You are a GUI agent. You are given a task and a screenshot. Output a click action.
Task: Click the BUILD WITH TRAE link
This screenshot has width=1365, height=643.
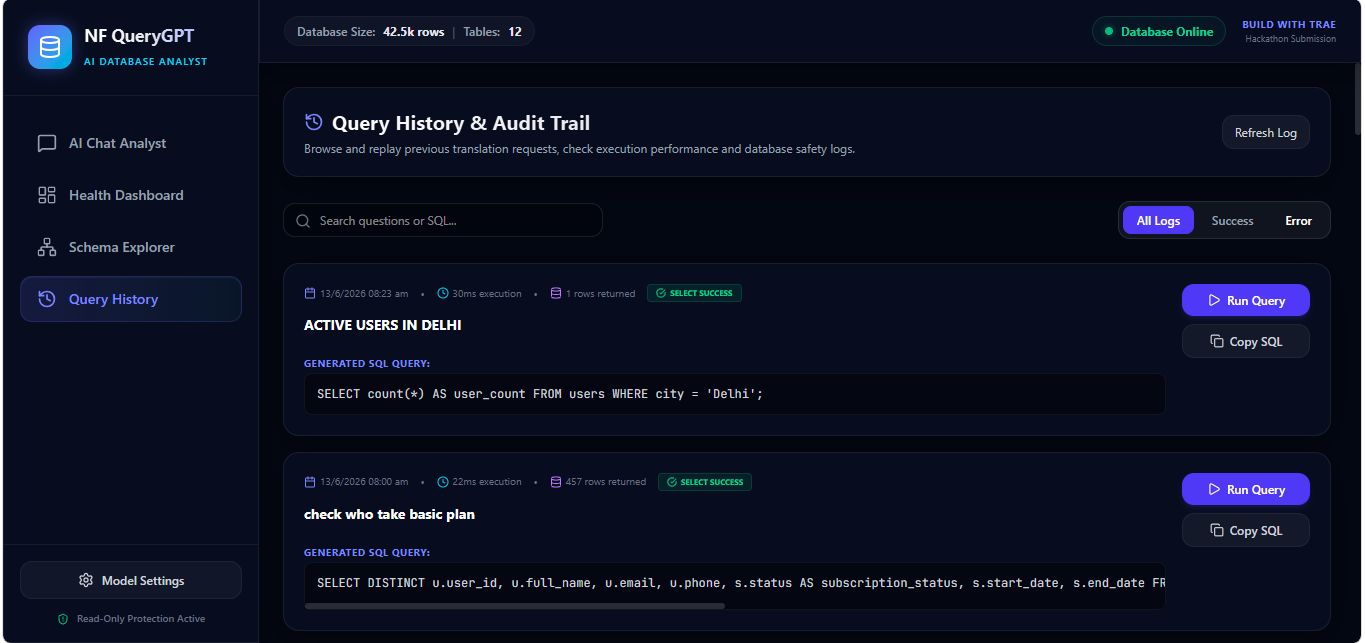click(1289, 24)
